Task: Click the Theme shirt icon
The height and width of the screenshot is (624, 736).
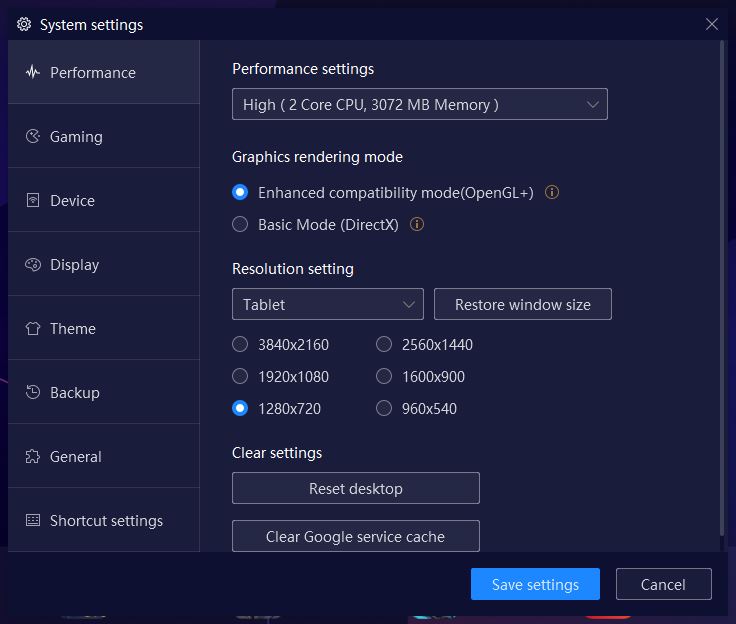Action: tap(33, 329)
